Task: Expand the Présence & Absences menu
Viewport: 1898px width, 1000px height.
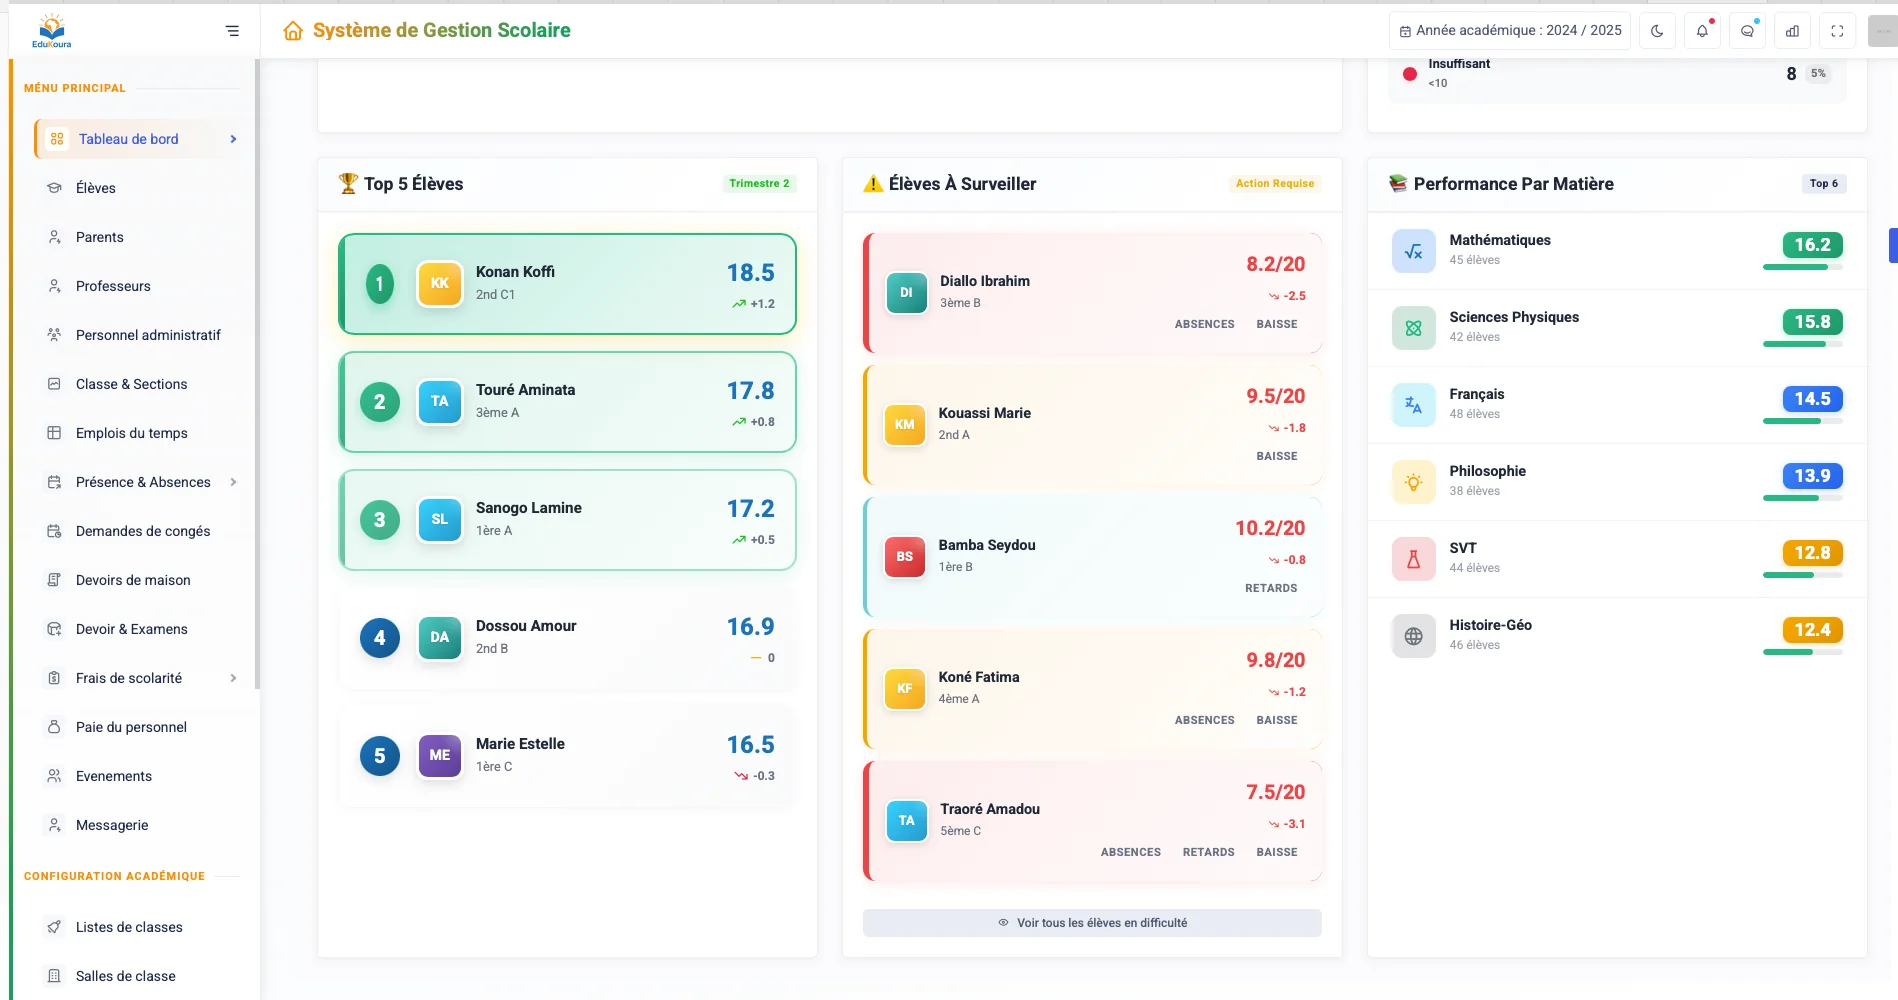Action: [x=233, y=482]
